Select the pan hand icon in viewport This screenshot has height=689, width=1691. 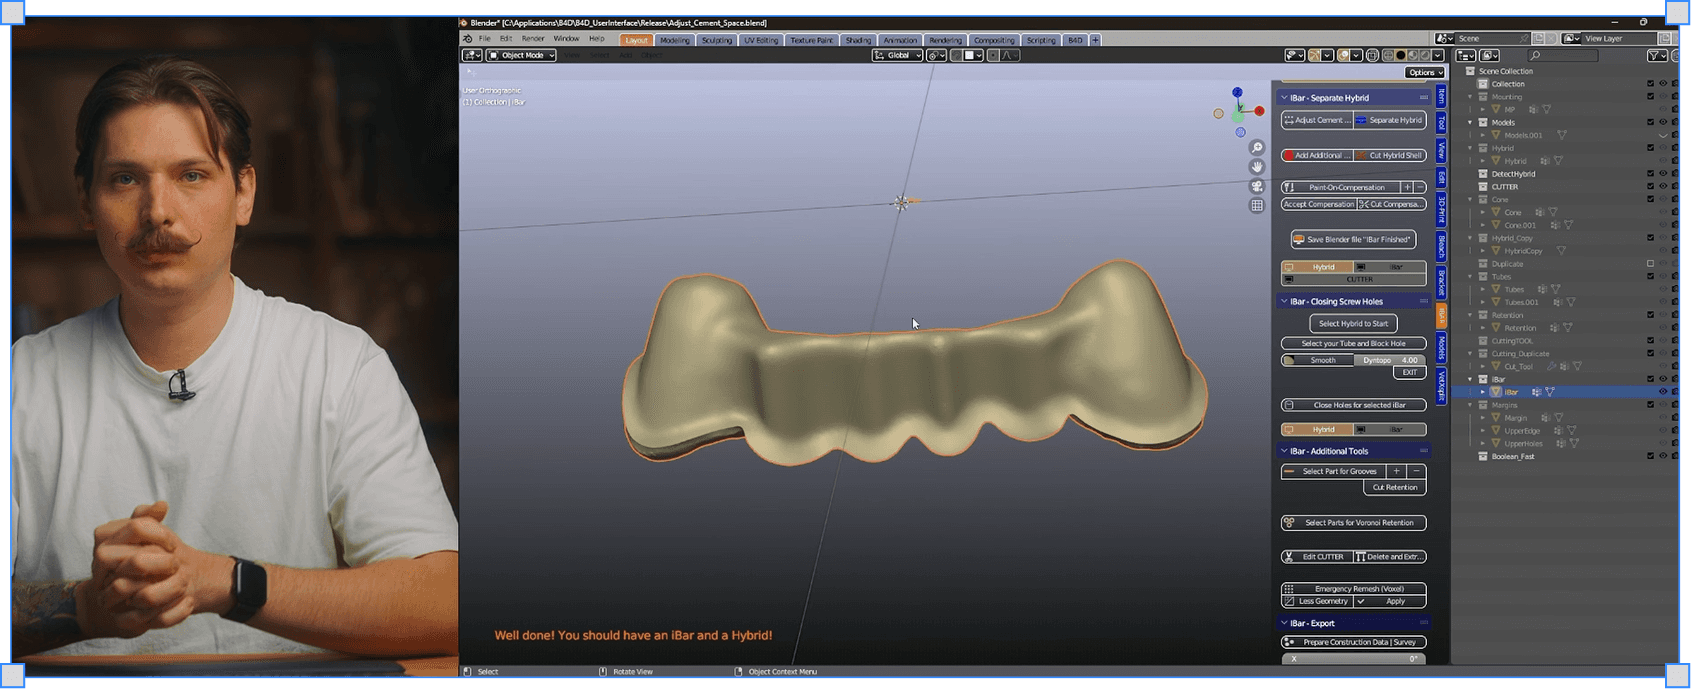coord(1257,167)
